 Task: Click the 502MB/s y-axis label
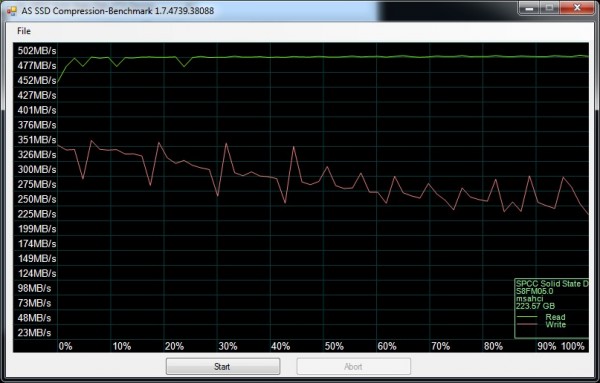tap(37, 51)
